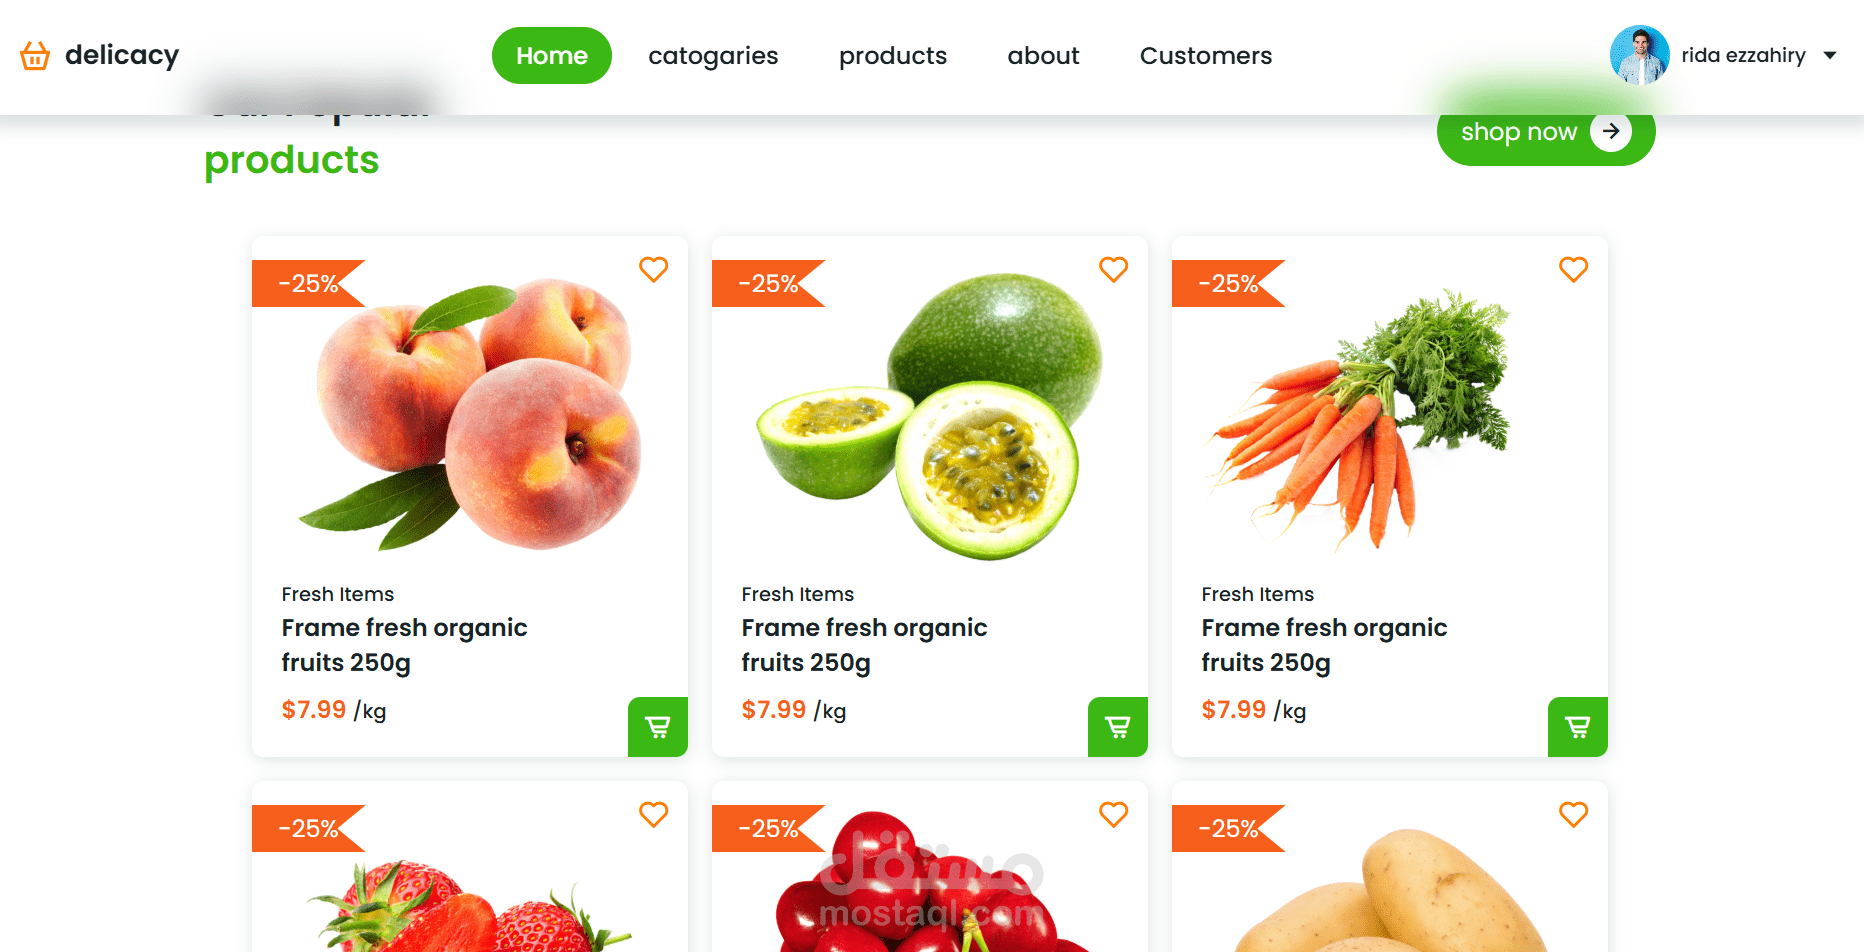
Task: Click the -25% discount tag on peaches
Action: tap(308, 283)
